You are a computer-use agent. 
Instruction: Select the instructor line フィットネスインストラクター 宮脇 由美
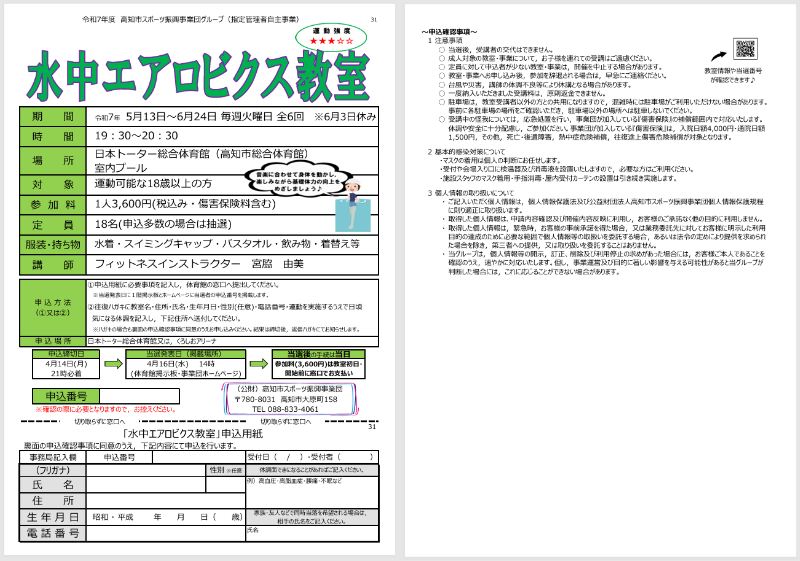199,264
